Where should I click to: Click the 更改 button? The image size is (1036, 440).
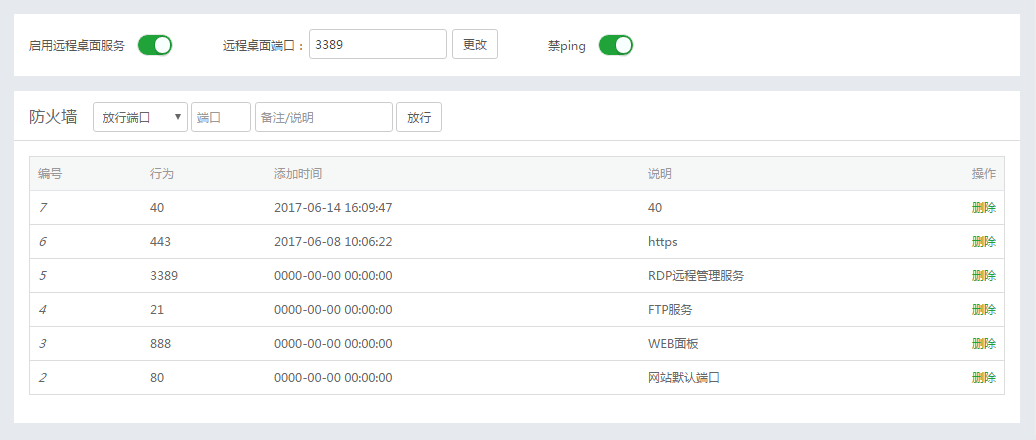point(475,45)
